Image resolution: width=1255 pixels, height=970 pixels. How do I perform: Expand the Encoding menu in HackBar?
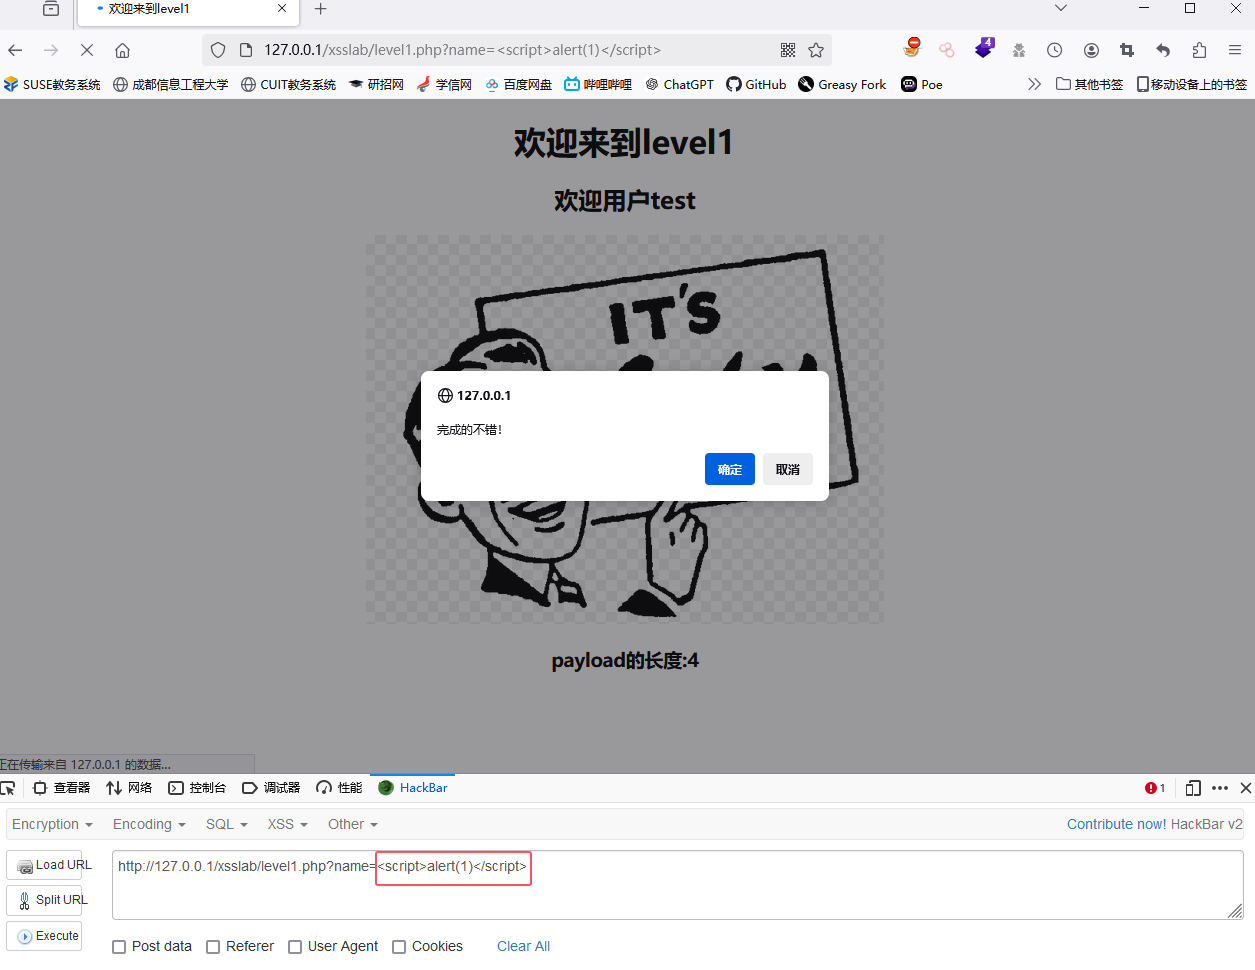pyautogui.click(x=147, y=824)
